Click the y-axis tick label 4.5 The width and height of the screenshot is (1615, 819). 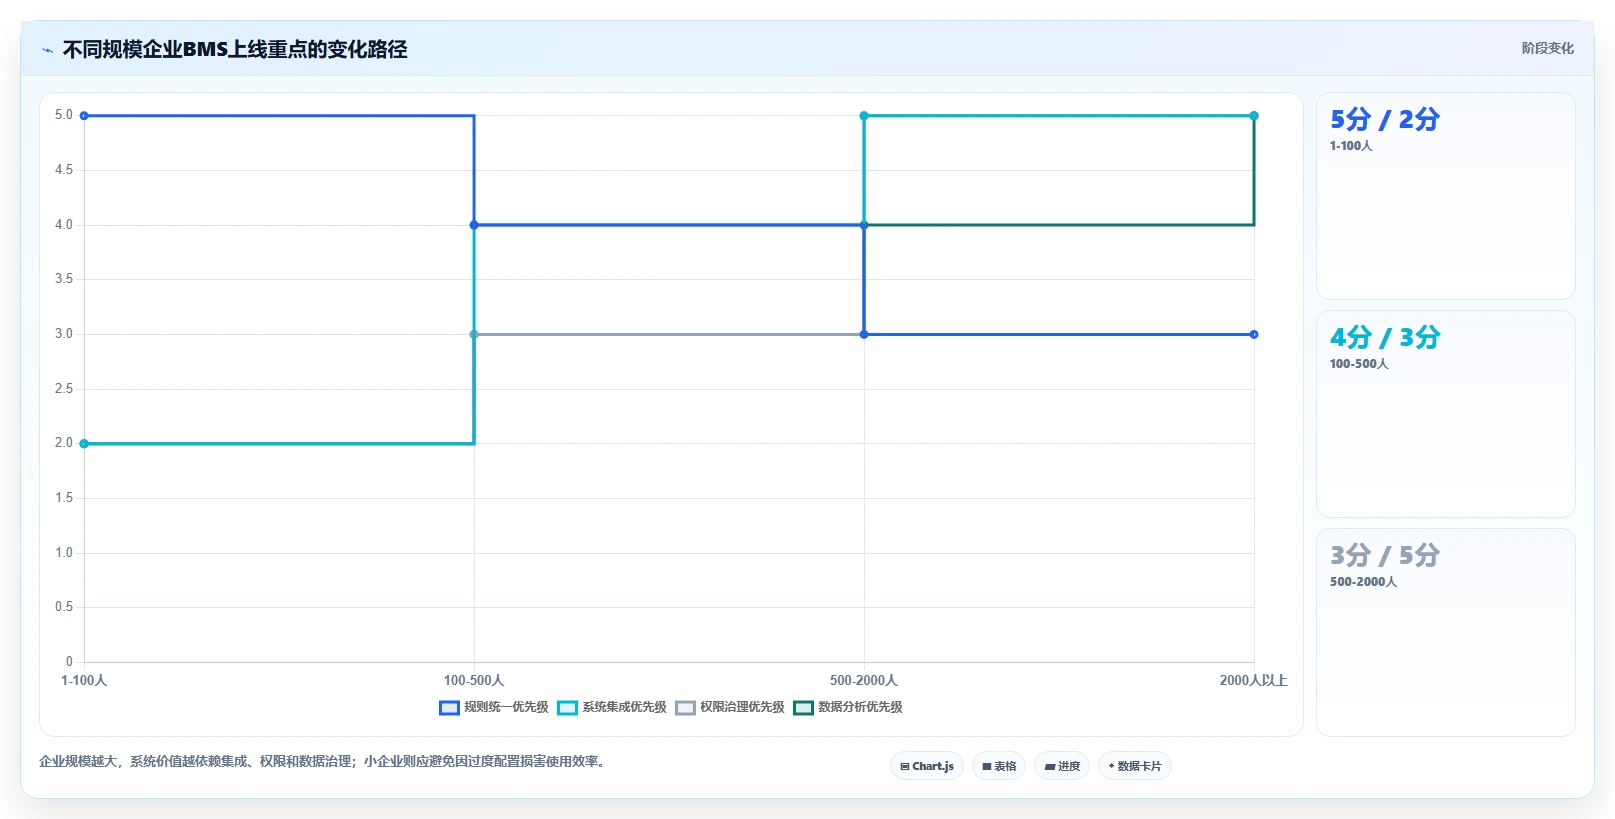point(64,170)
